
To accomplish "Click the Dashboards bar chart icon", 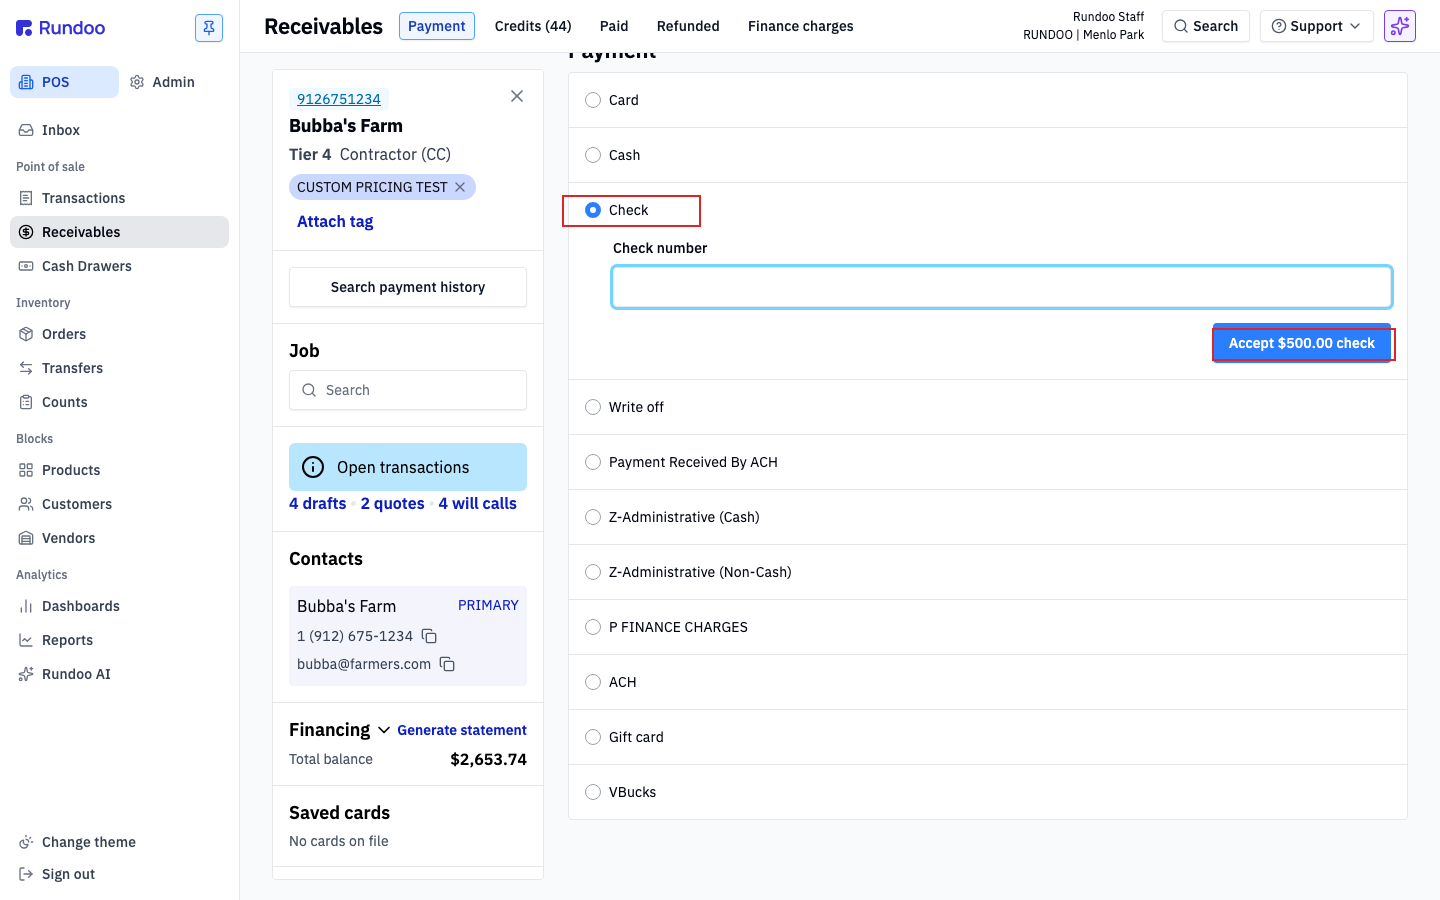I will [26, 606].
